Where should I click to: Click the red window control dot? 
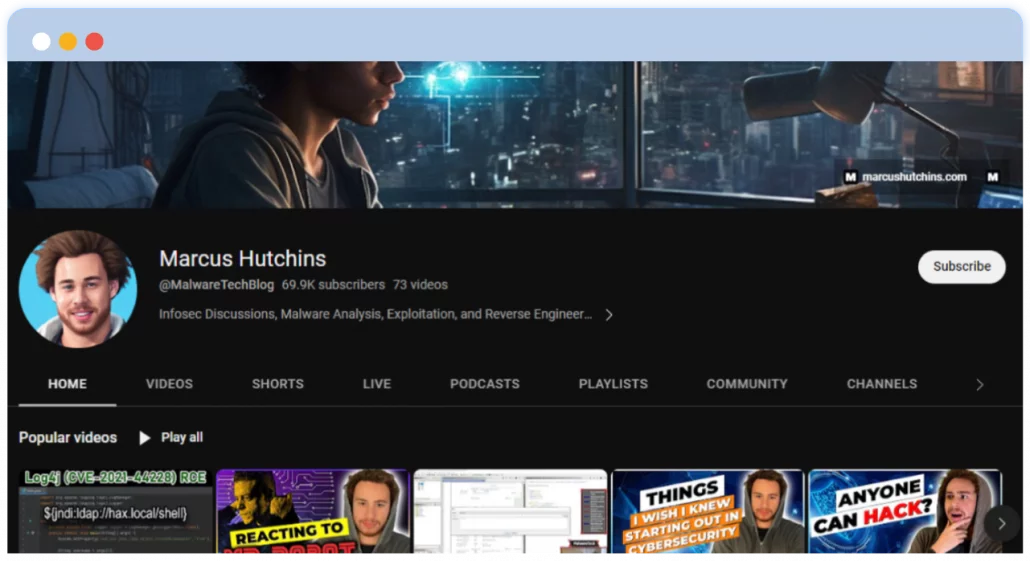[95, 41]
